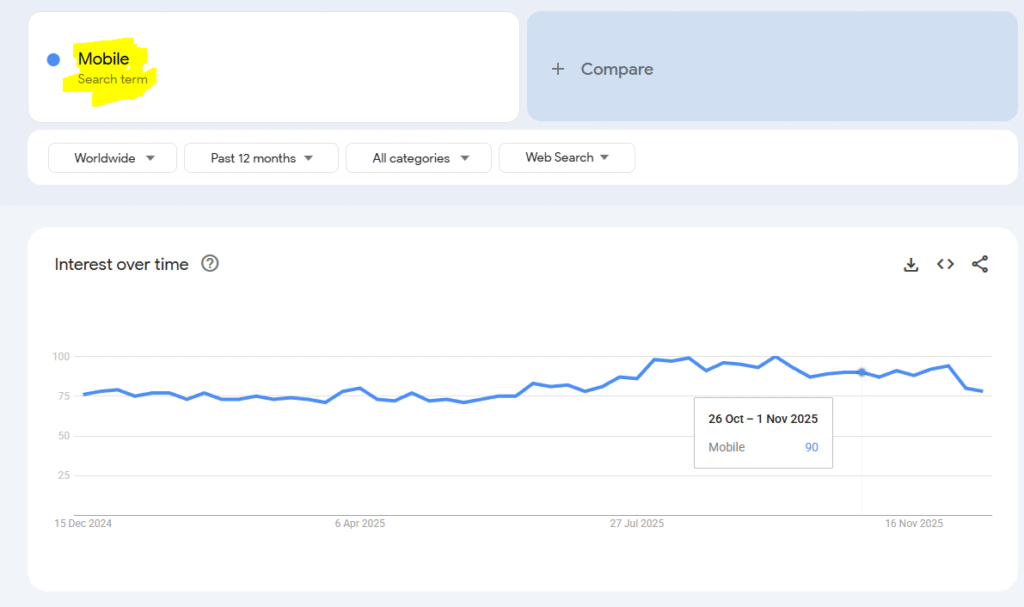
Task: Click the 15 Dec 2024 axis label
Action: (x=83, y=523)
